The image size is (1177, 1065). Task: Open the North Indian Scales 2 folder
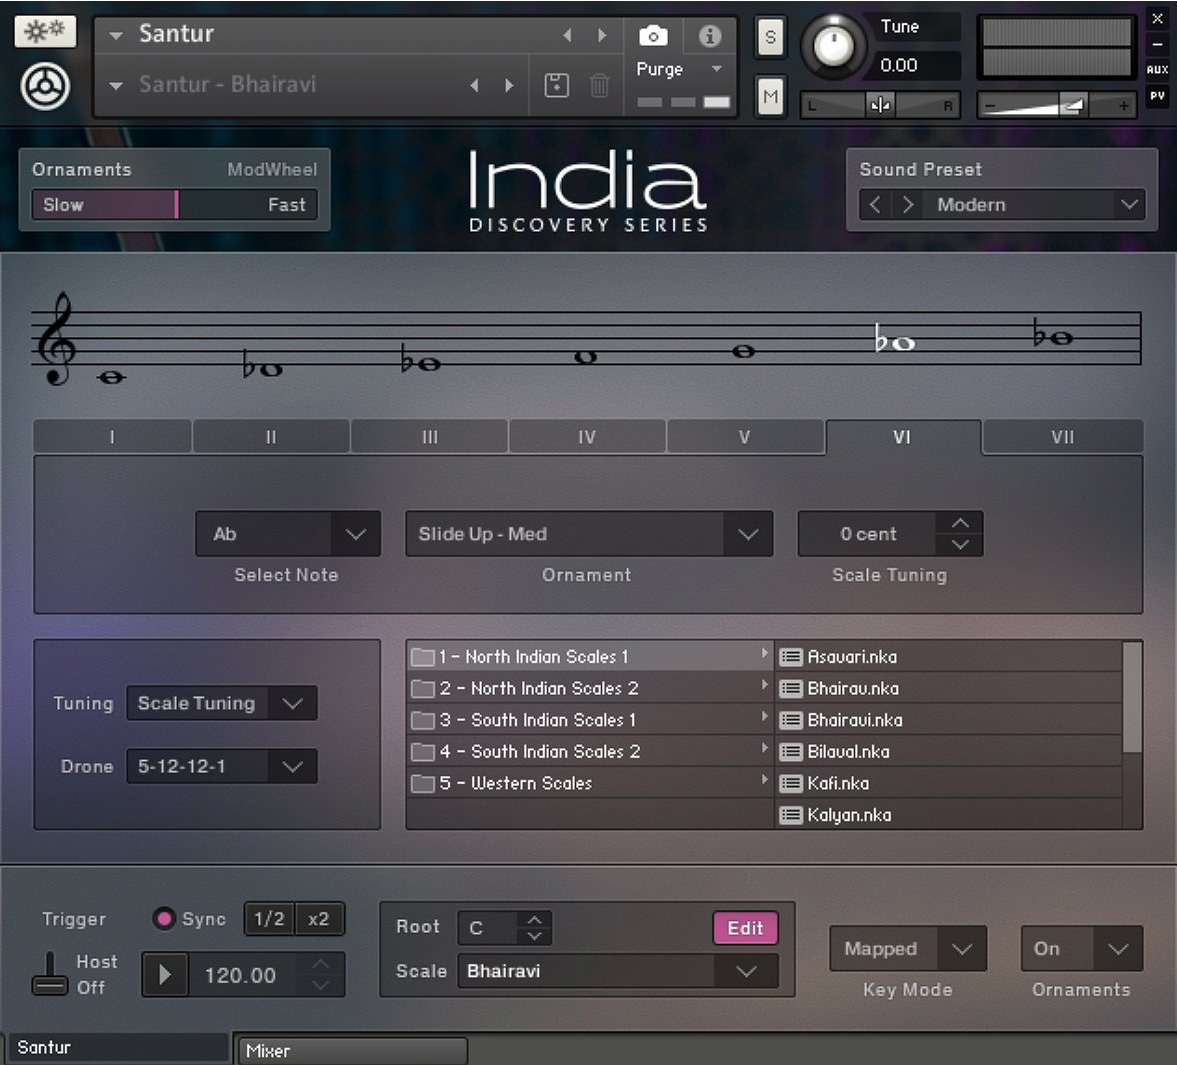pyautogui.click(x=590, y=688)
